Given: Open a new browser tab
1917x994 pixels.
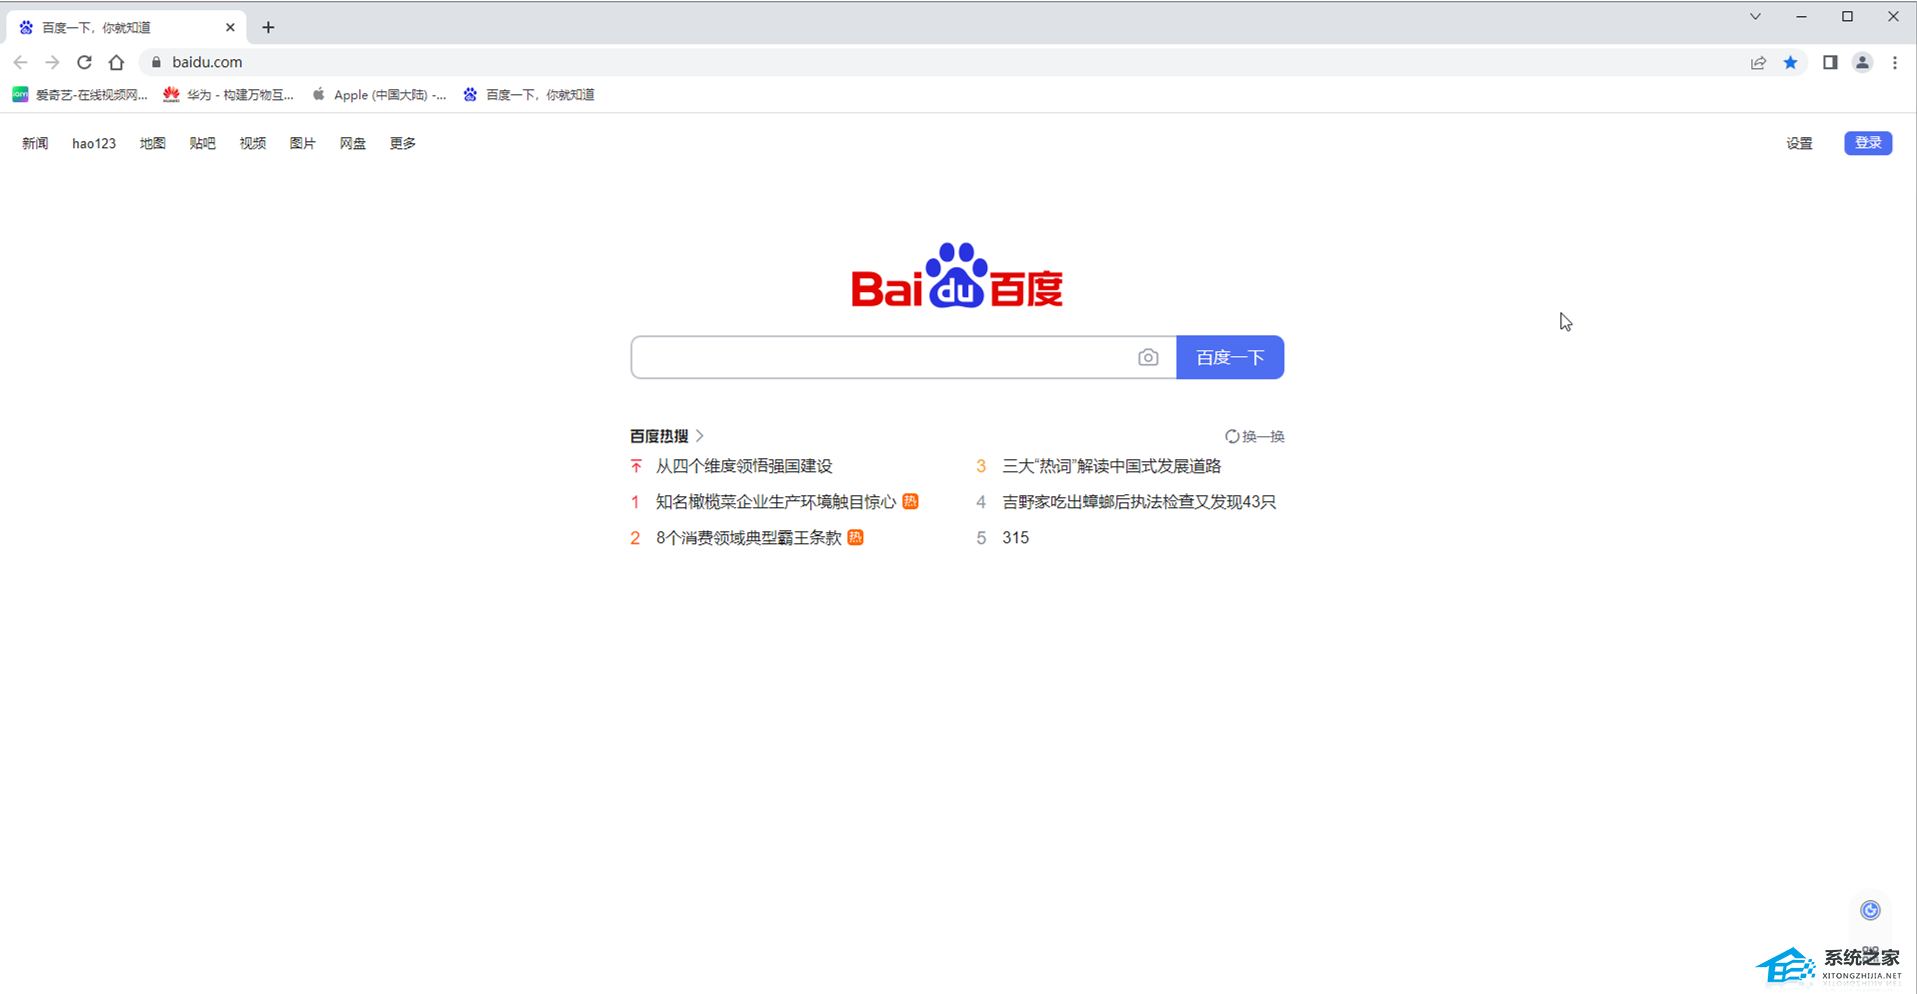Looking at the screenshot, I should (x=268, y=27).
